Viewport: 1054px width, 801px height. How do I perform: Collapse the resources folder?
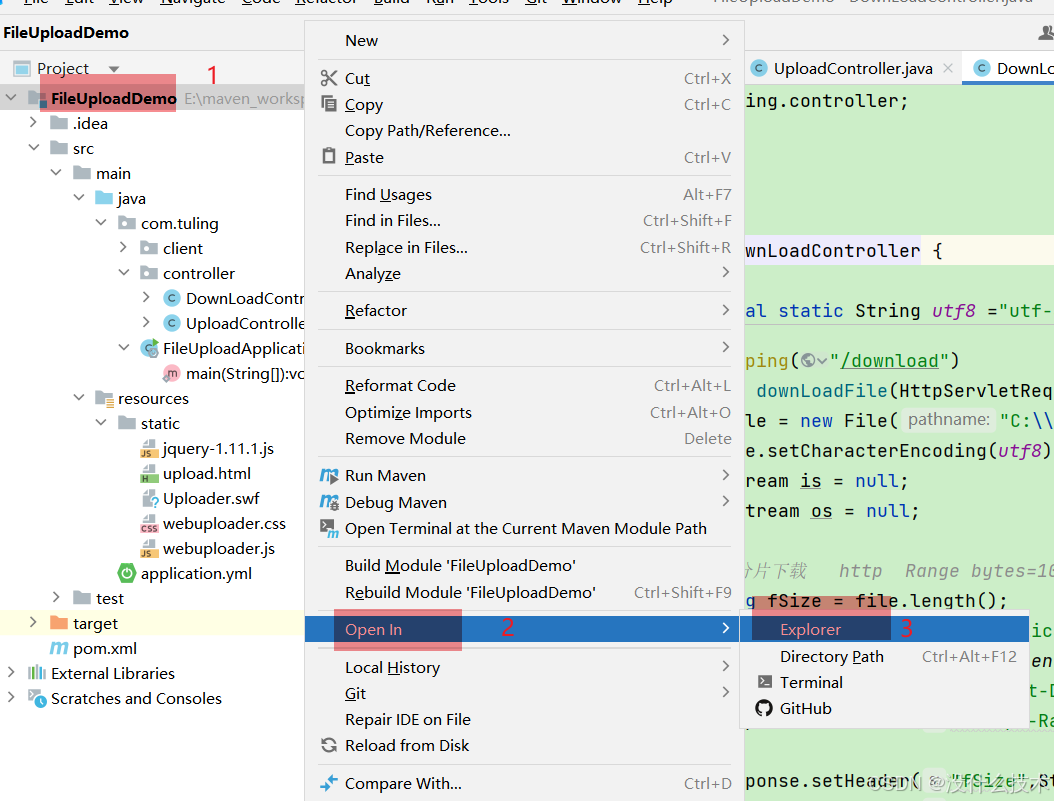tap(79, 398)
